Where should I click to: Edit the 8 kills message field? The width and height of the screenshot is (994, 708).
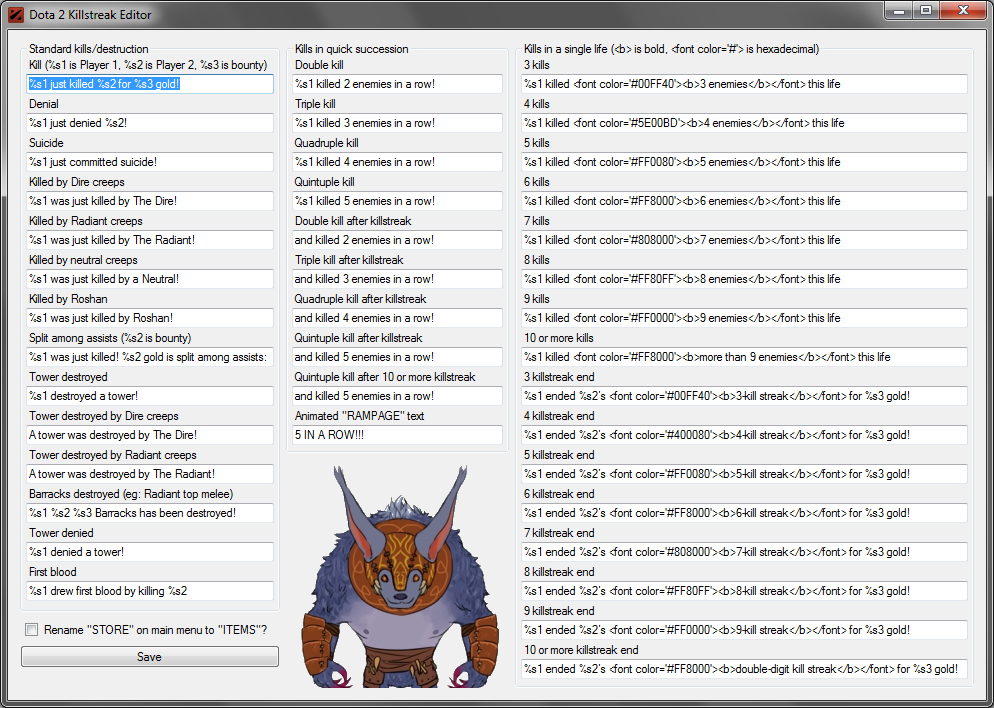(x=745, y=279)
